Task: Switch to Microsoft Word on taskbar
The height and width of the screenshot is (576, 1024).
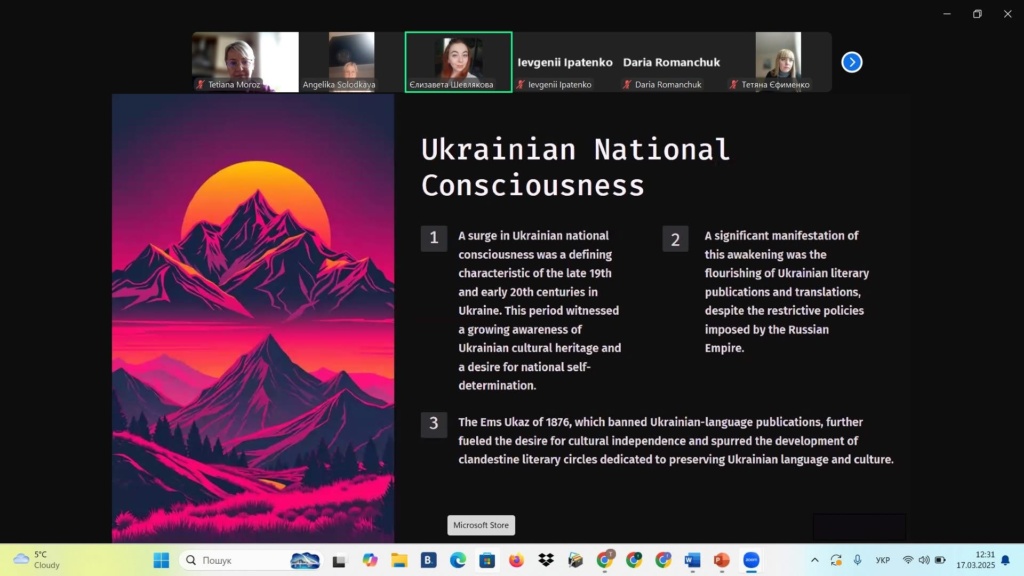Action: (692, 560)
